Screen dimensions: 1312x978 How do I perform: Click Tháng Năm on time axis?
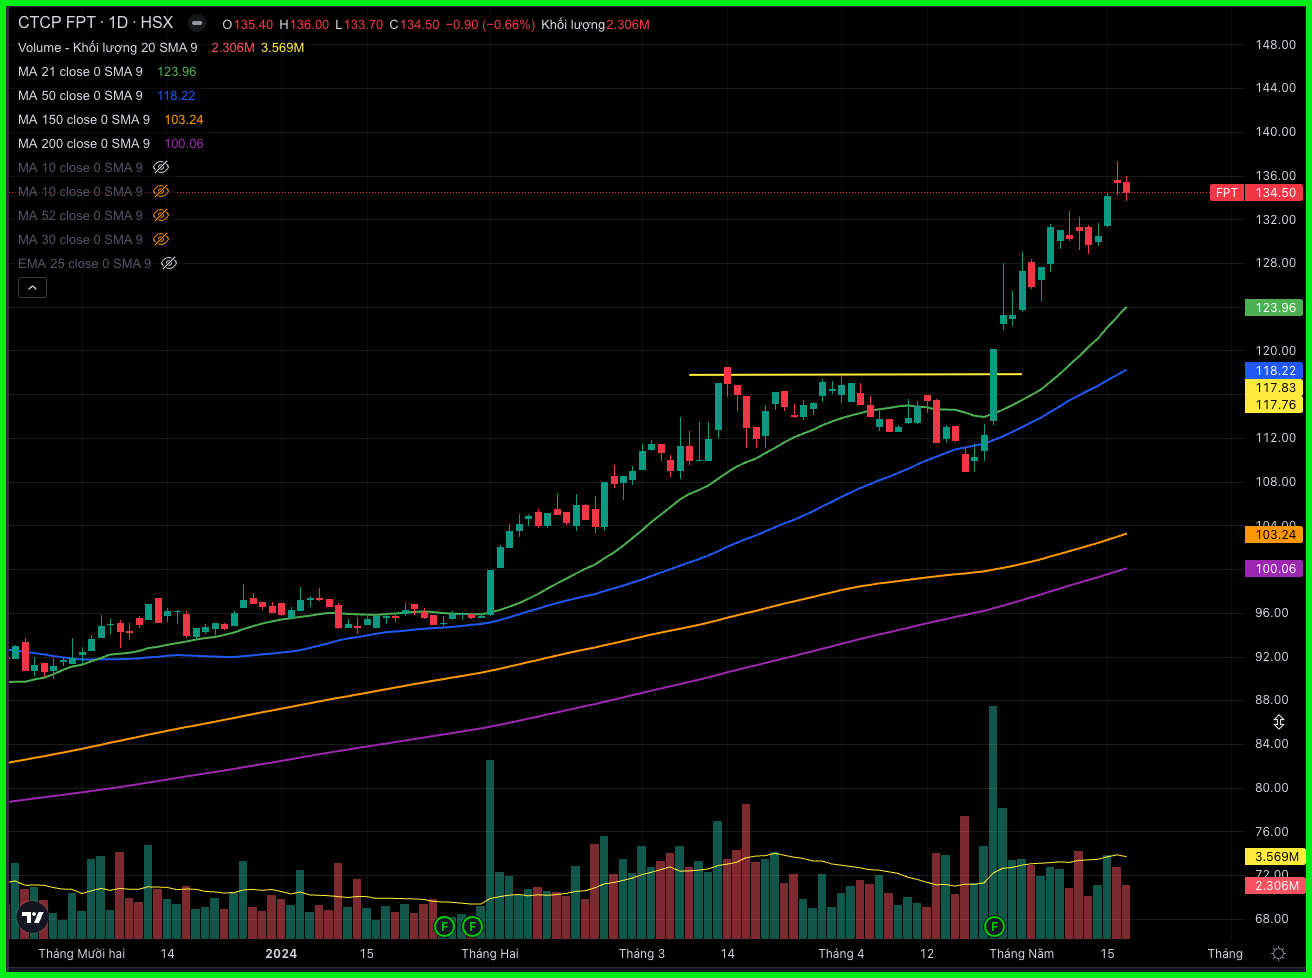[1021, 954]
